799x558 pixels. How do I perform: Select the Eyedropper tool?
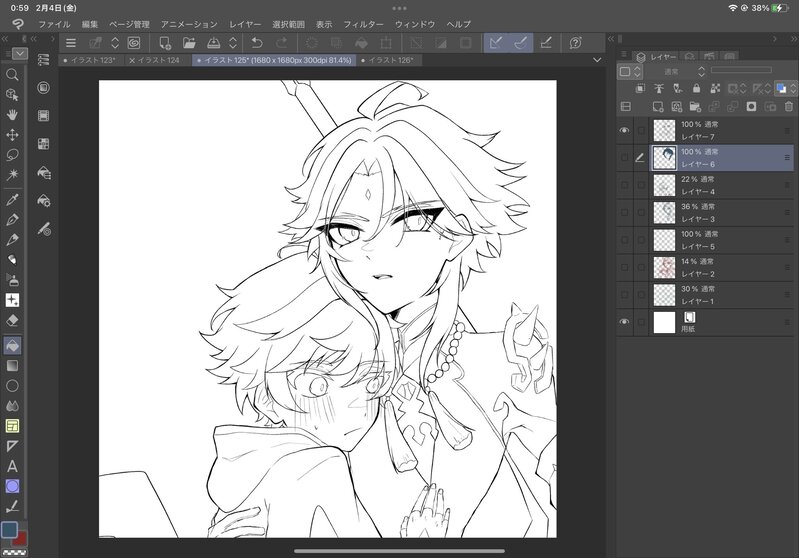[12, 199]
